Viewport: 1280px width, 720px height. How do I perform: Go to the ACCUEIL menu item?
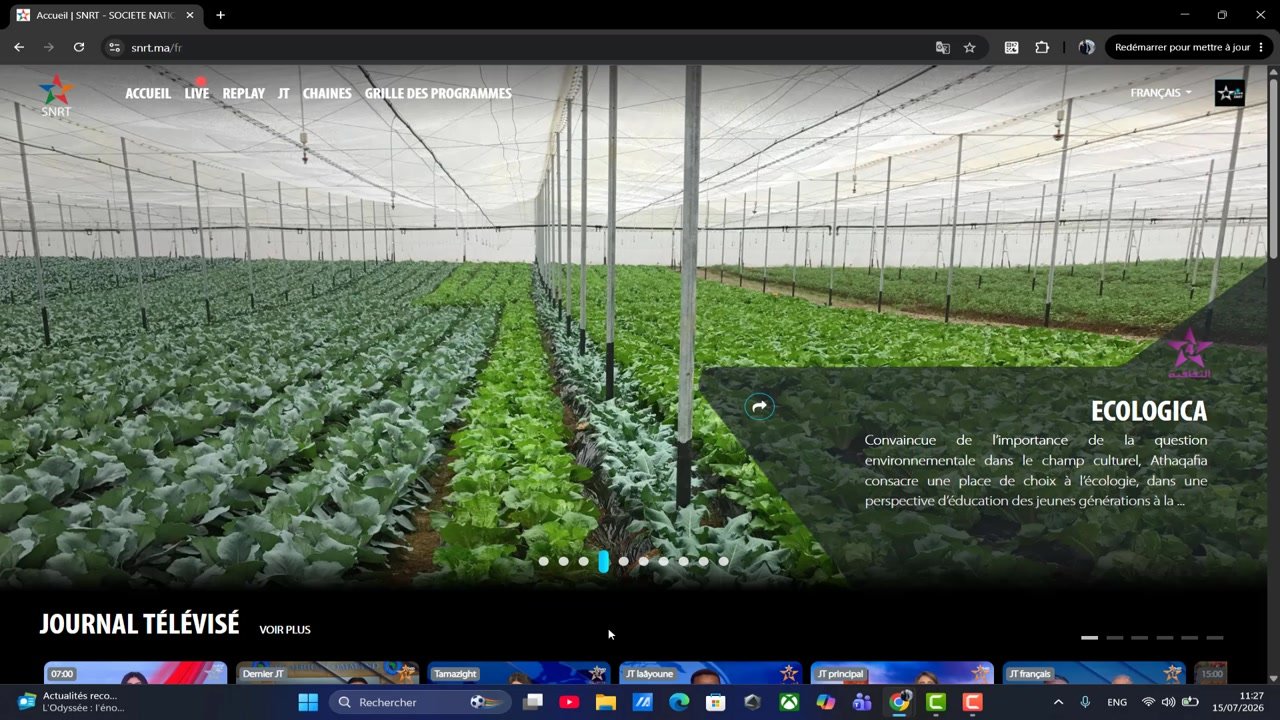point(148,94)
